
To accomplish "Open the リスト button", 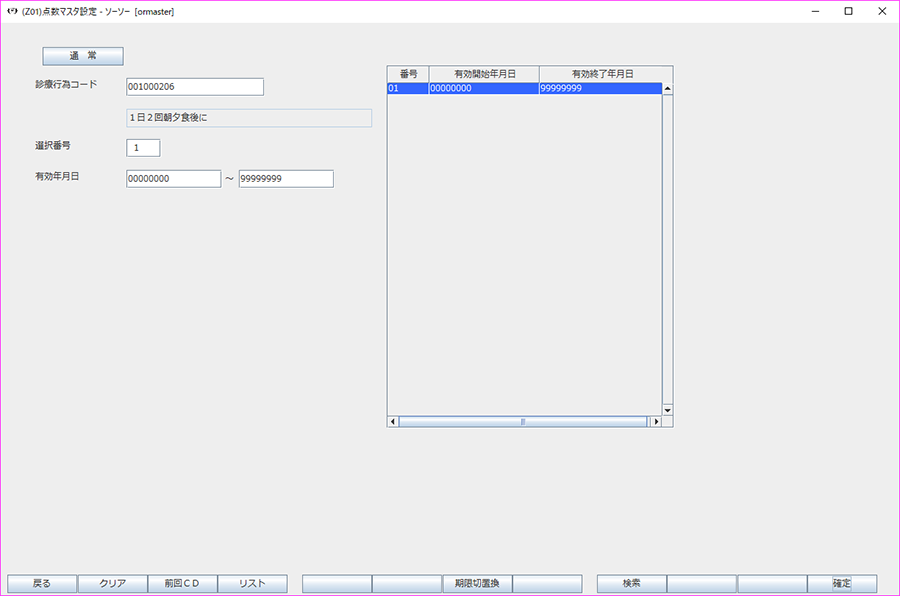I will click(x=252, y=583).
